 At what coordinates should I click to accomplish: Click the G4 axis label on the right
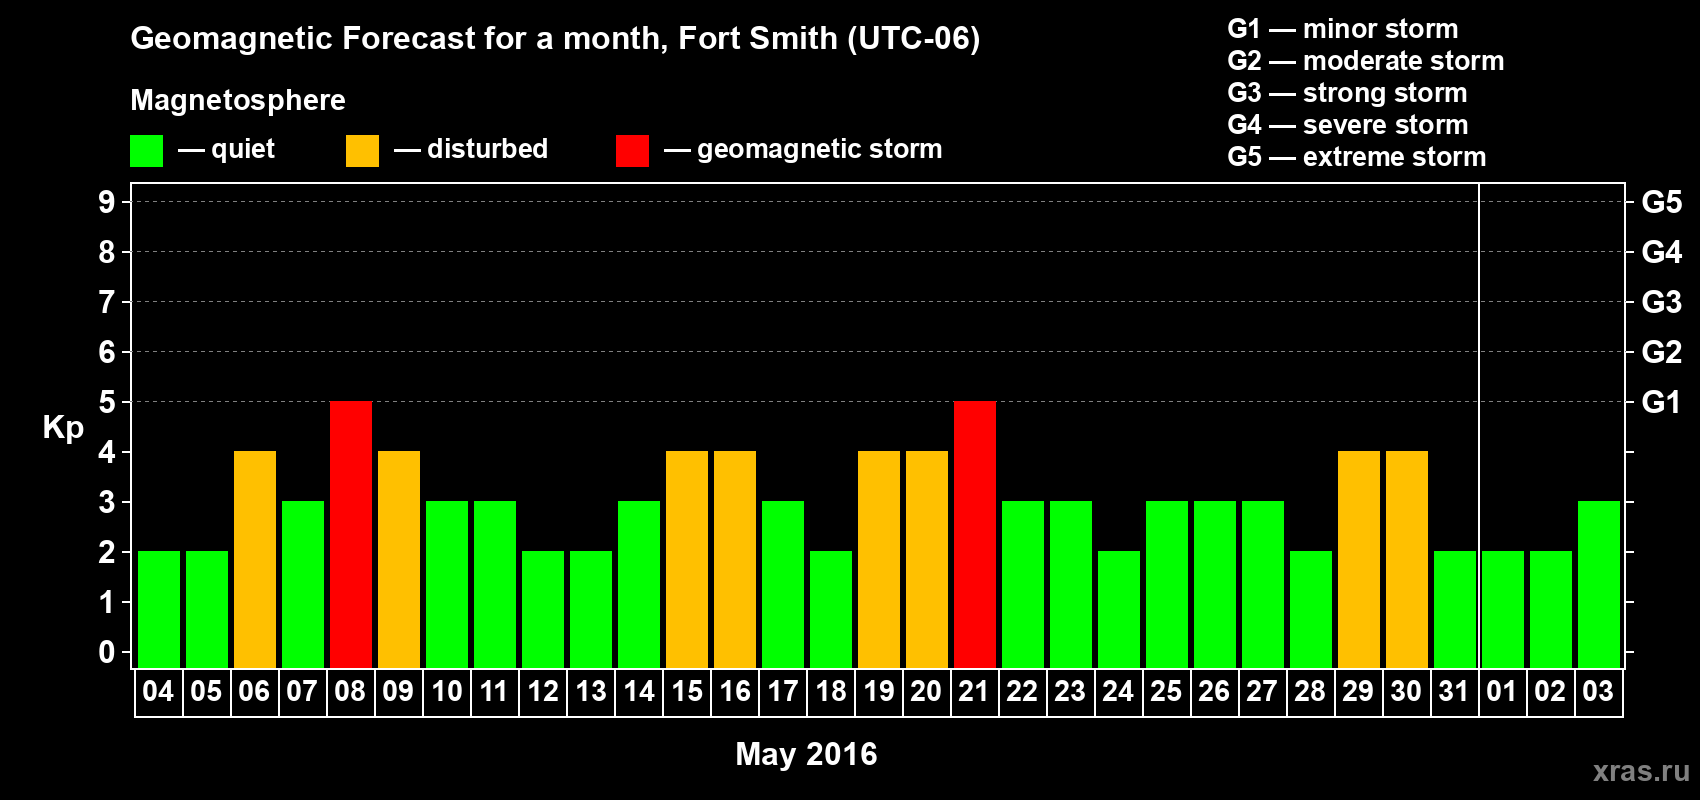tap(1662, 252)
